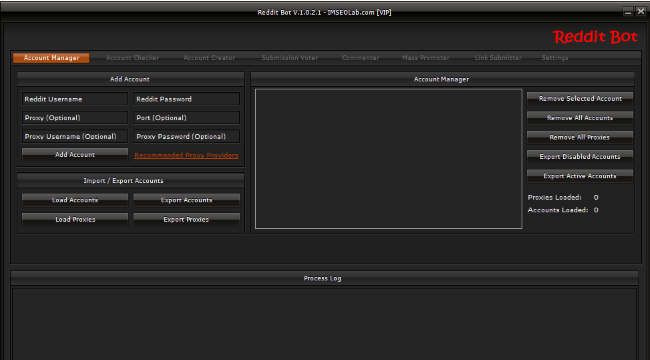Open the Recommended Proxy Providers link

point(186,155)
